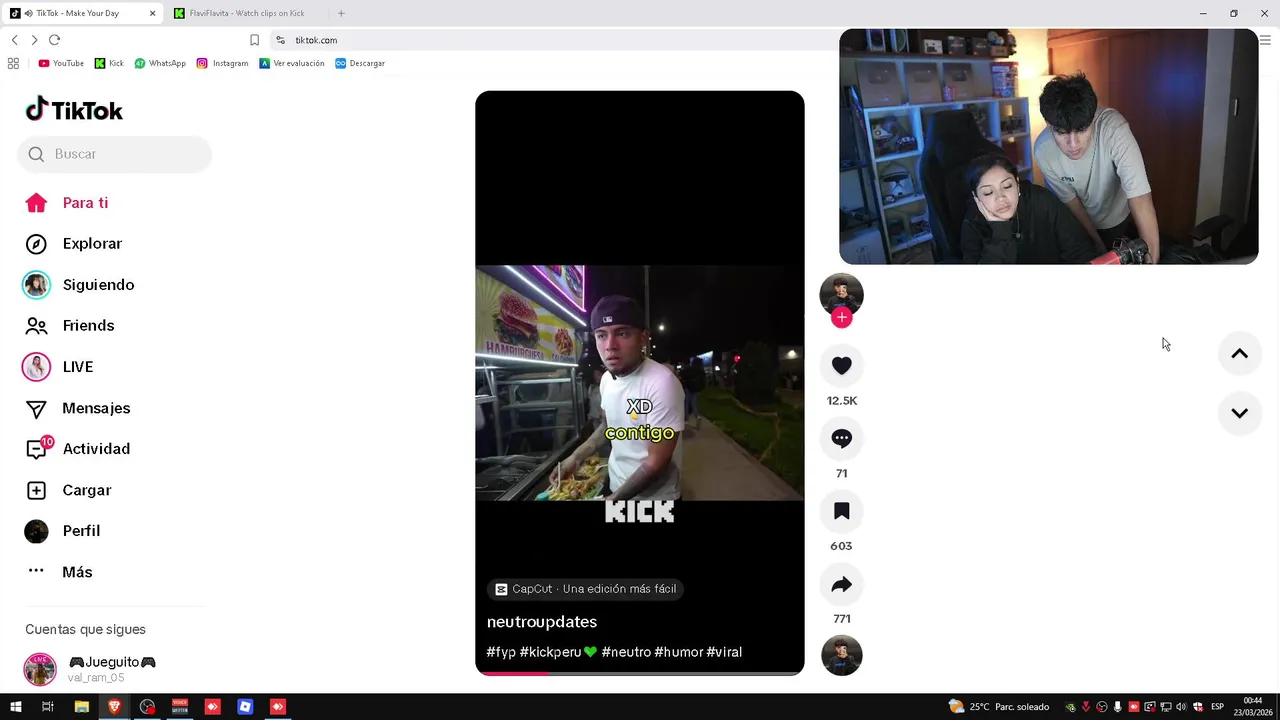Share the video using the arrow icon

[x=841, y=584]
